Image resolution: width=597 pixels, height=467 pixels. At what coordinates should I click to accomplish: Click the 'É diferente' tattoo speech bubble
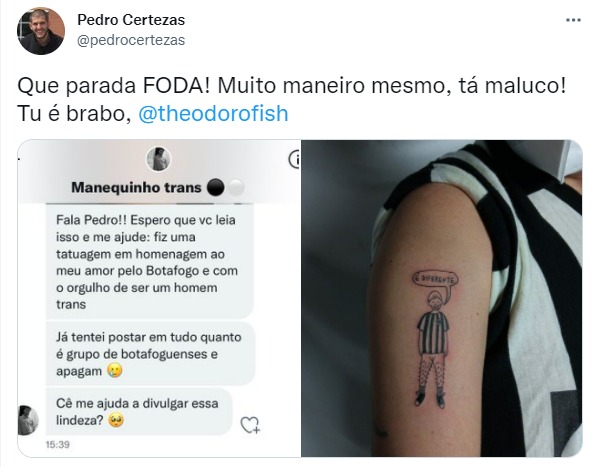click(435, 279)
